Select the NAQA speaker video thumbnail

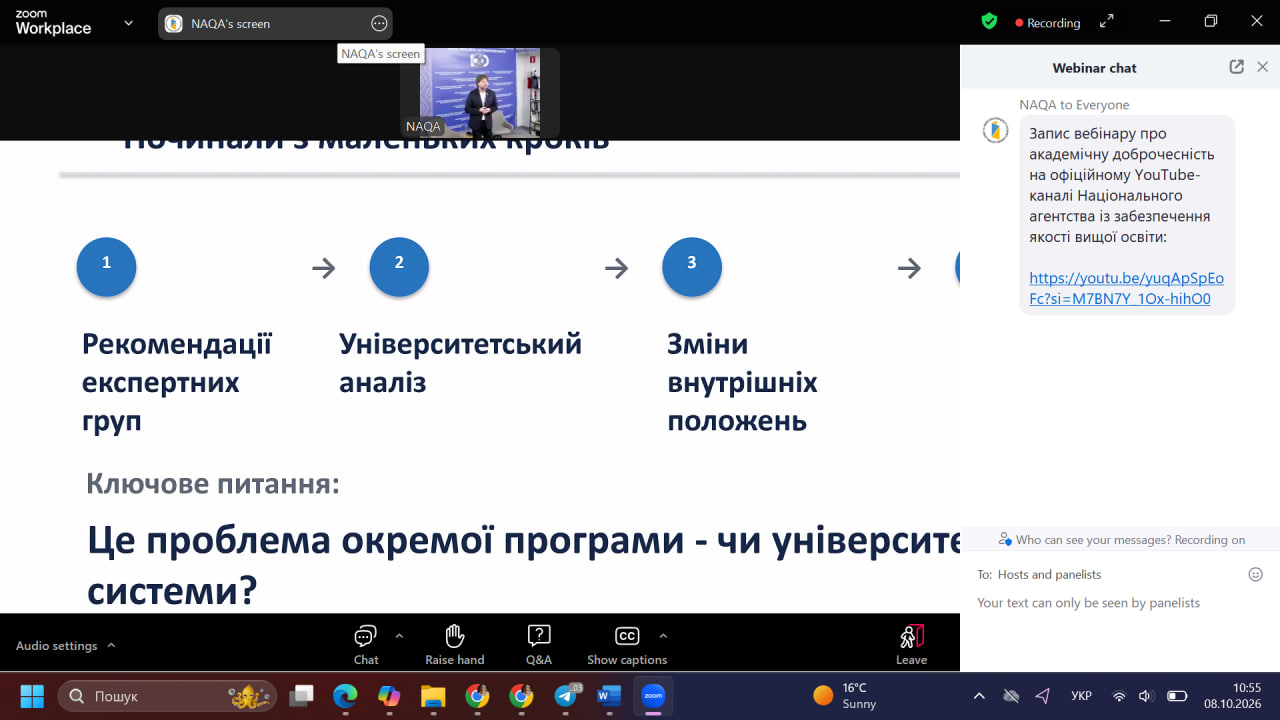pyautogui.click(x=480, y=92)
